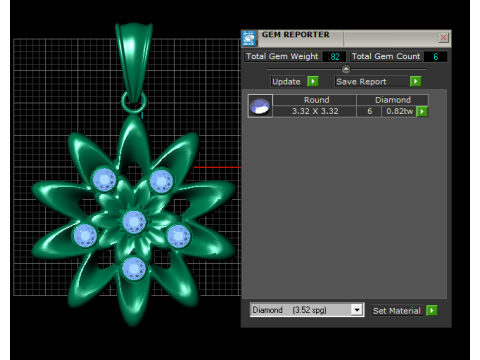Click the GEM REPORTER title bar
The width and height of the screenshot is (480, 360).
click(x=347, y=38)
